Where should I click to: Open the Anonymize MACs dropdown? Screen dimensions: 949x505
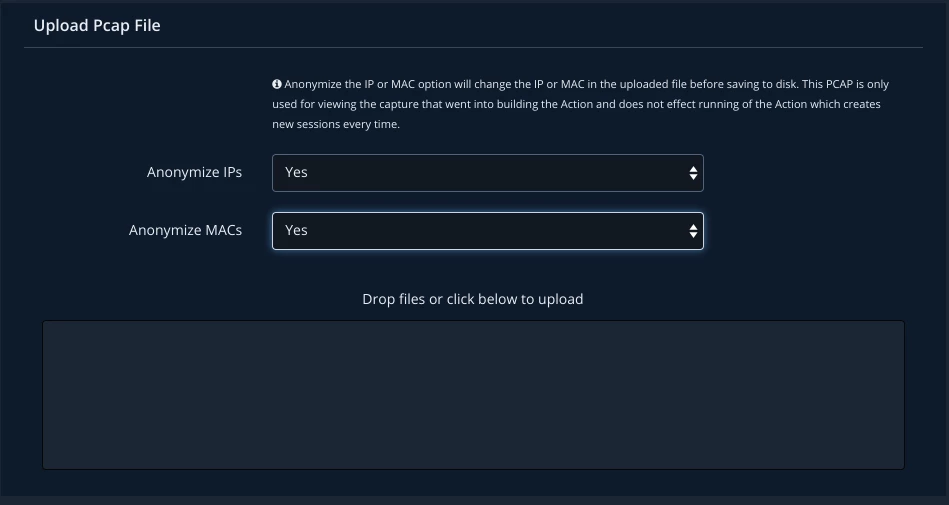pyautogui.click(x=487, y=231)
